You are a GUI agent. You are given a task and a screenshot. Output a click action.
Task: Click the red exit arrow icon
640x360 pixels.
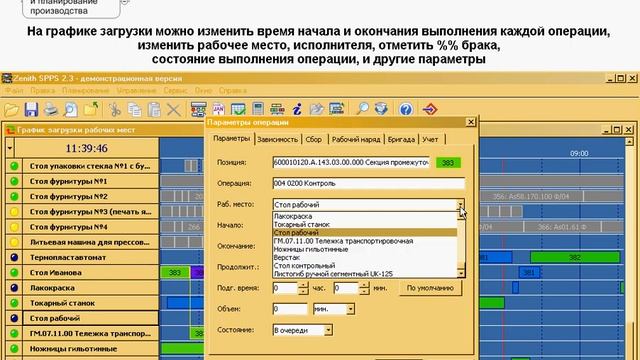pyautogui.click(x=430, y=109)
